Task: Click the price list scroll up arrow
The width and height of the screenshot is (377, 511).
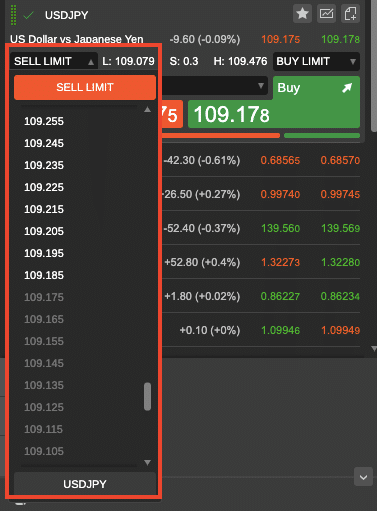Action: tap(147, 109)
